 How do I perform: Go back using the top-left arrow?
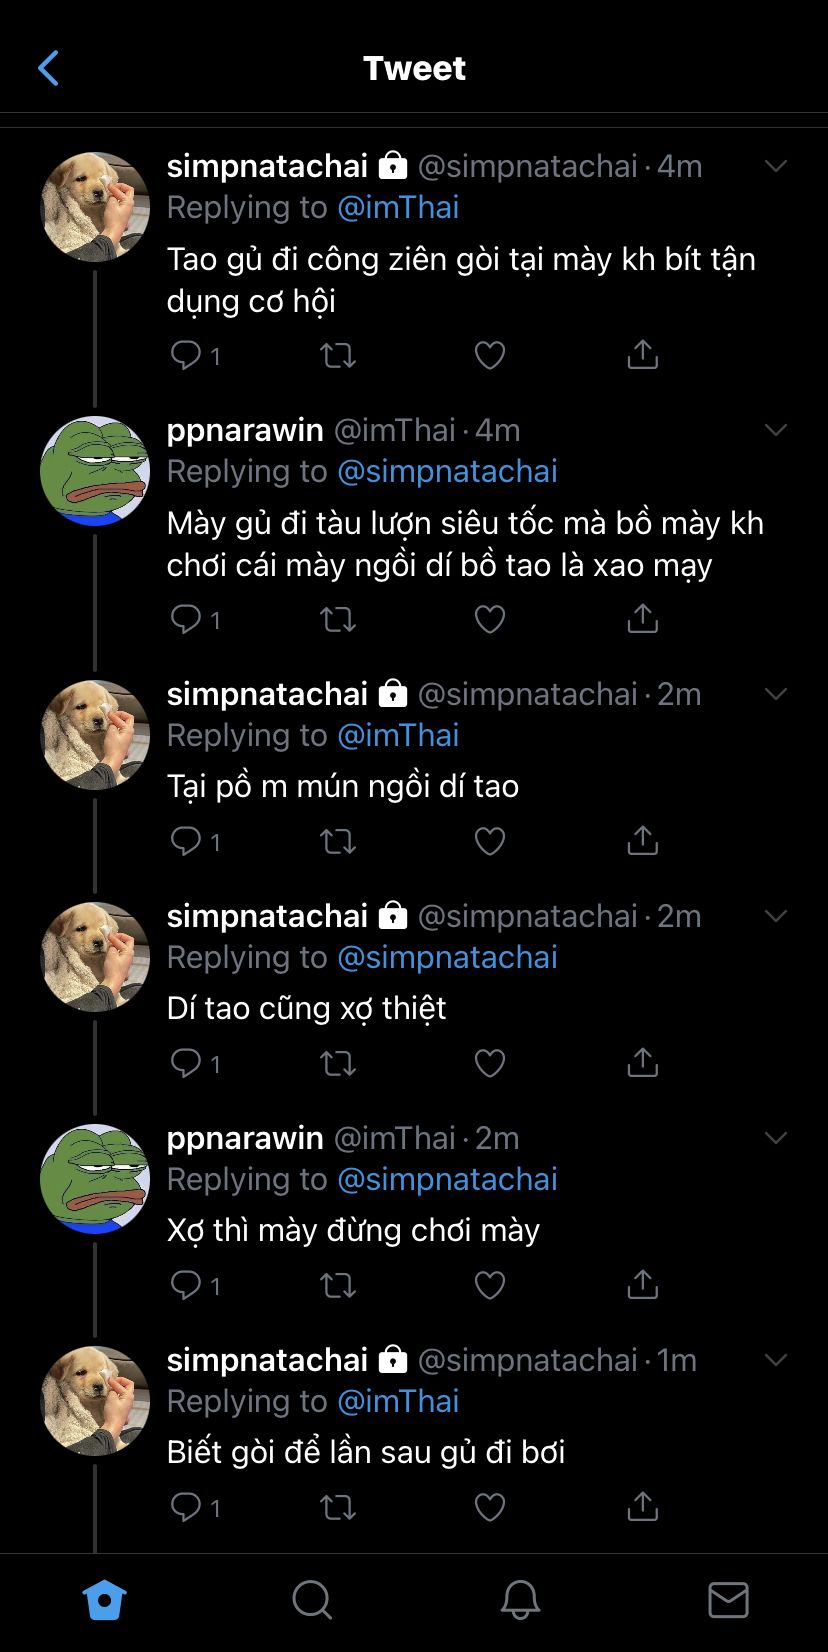pos(48,68)
